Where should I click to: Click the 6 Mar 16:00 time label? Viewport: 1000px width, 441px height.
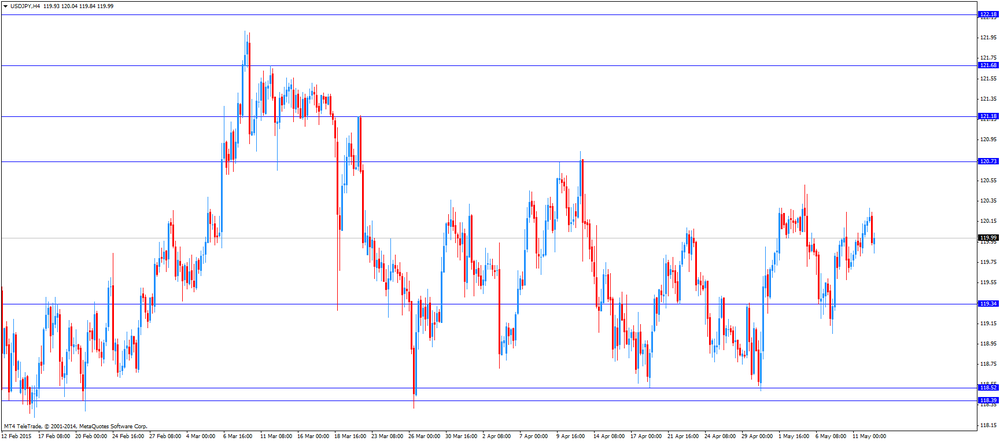[238, 437]
